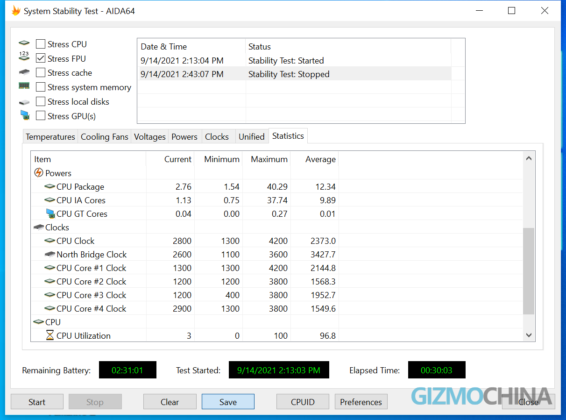Click the Maximum column header
The height and width of the screenshot is (420, 566).
click(x=266, y=159)
